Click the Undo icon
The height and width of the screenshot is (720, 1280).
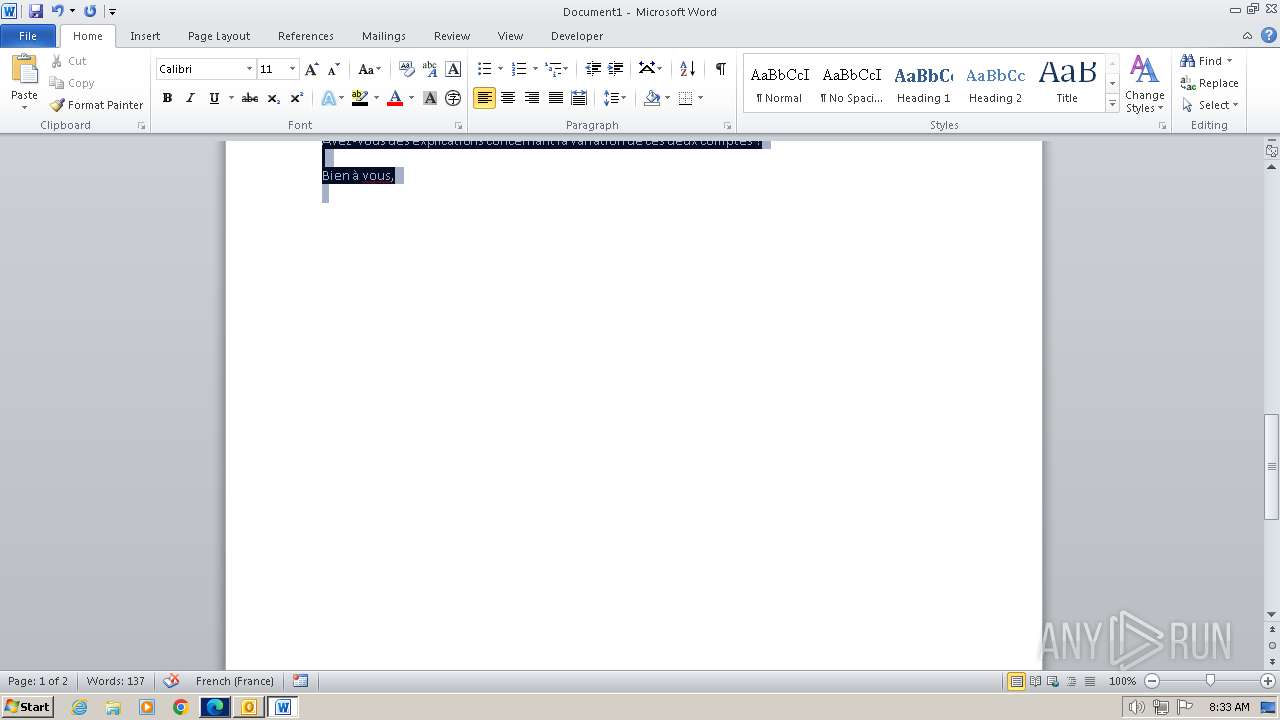[x=57, y=11]
